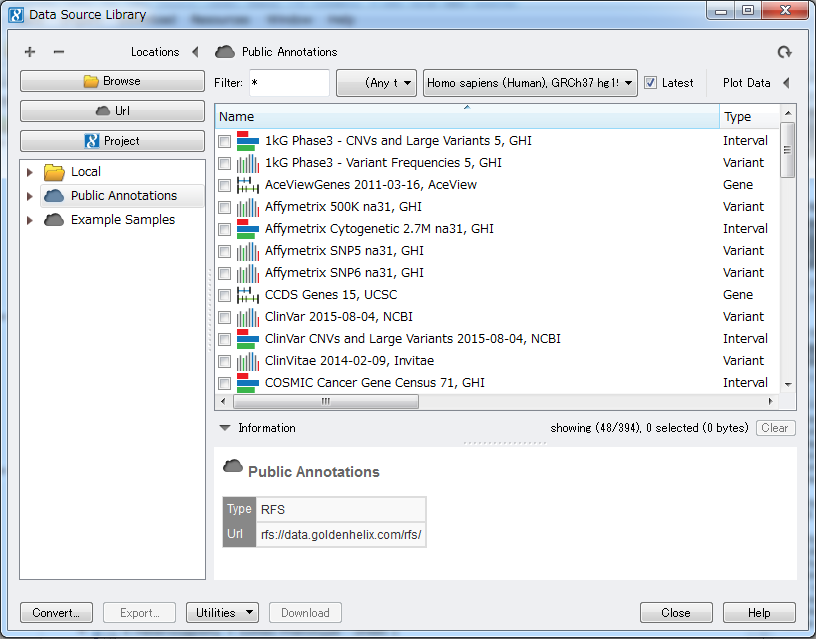Select the Affymetrix SNP5 na31, GHI row text

(x=344, y=251)
